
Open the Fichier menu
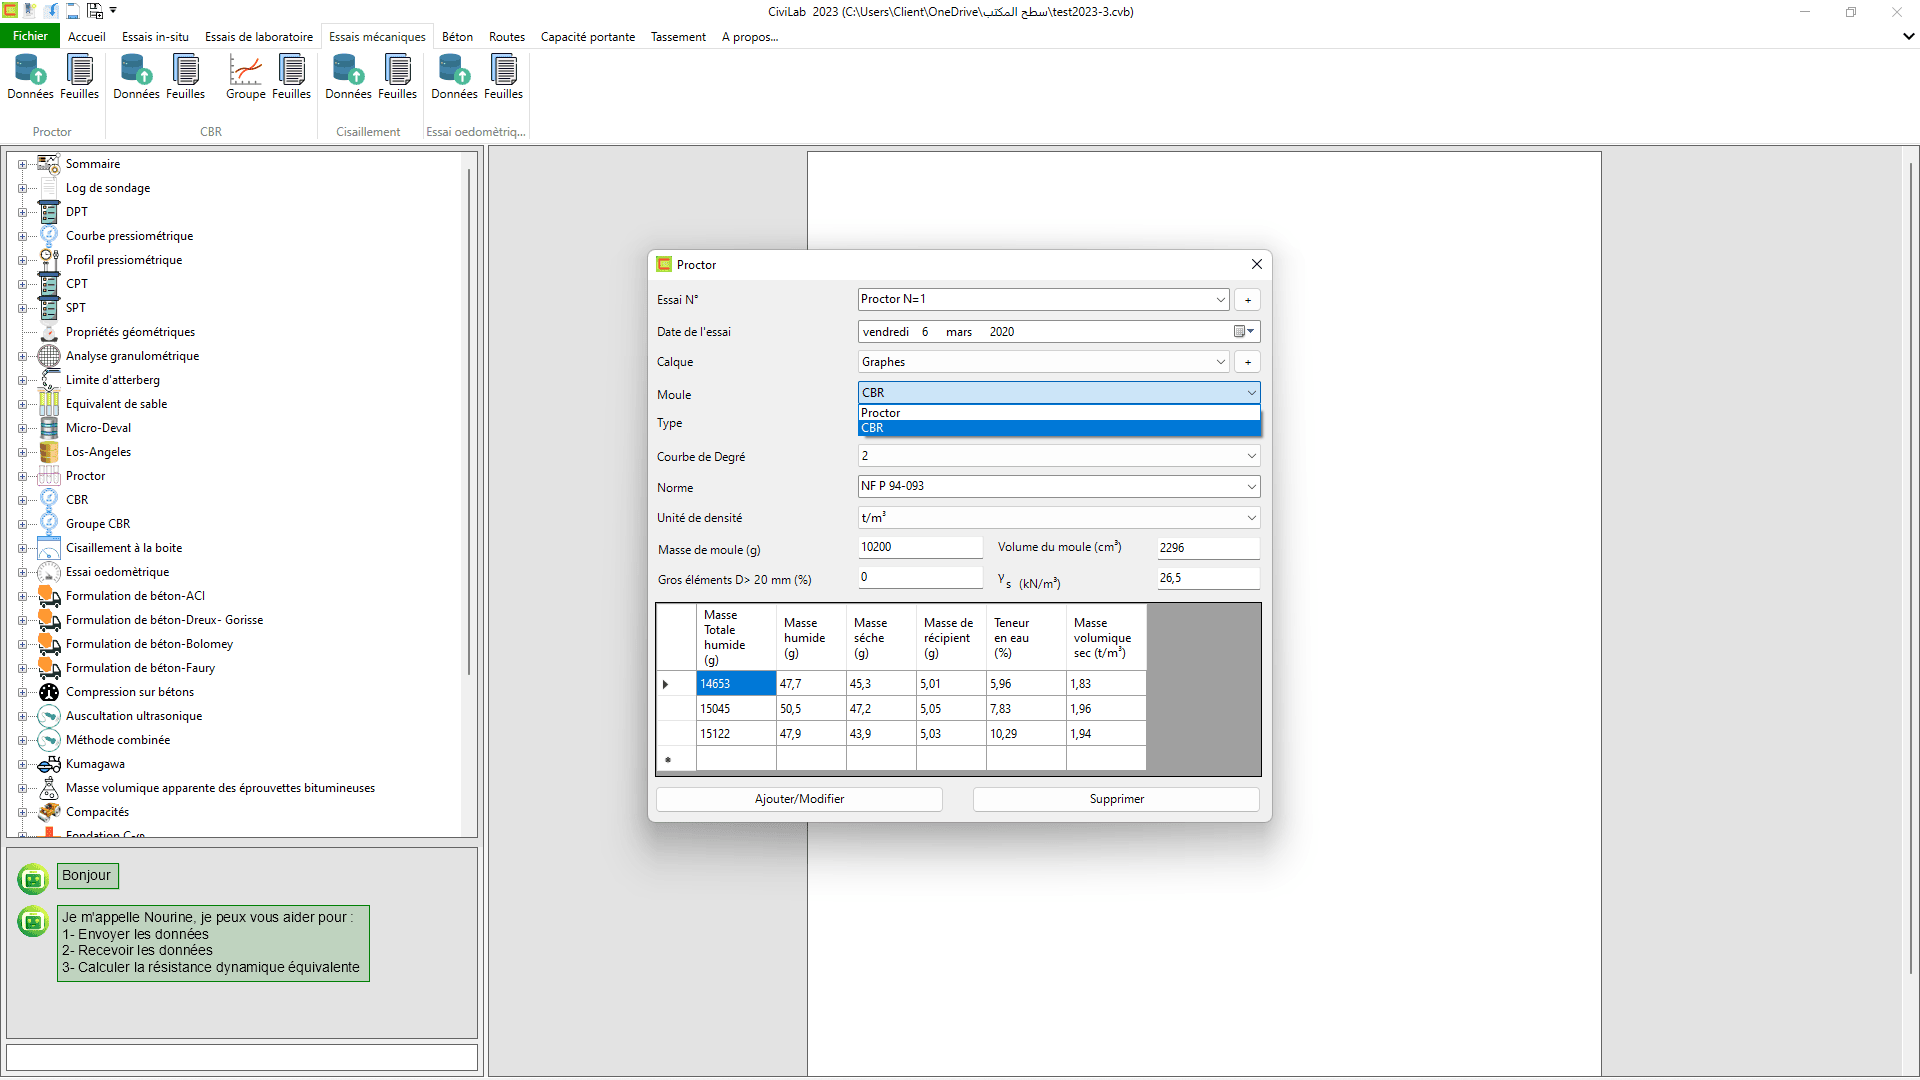tap(30, 36)
